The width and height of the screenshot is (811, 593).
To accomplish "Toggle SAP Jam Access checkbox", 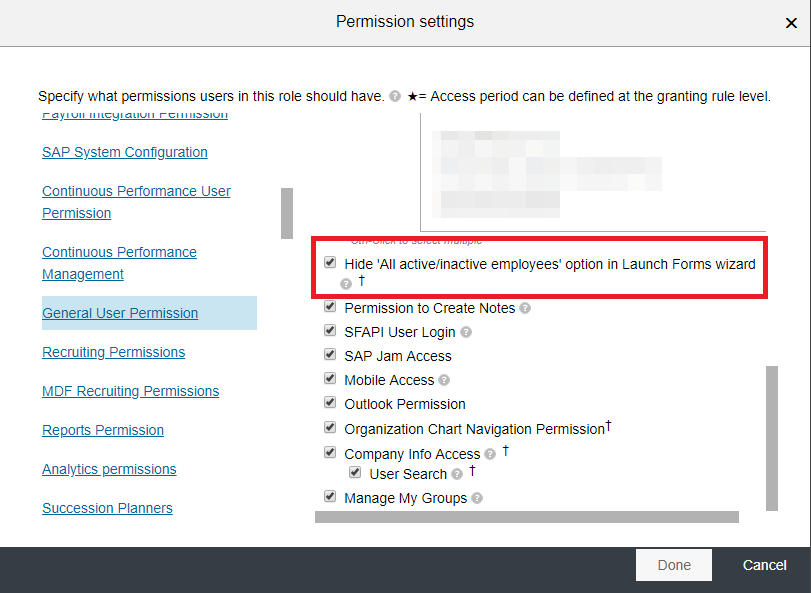I will 330,355.
